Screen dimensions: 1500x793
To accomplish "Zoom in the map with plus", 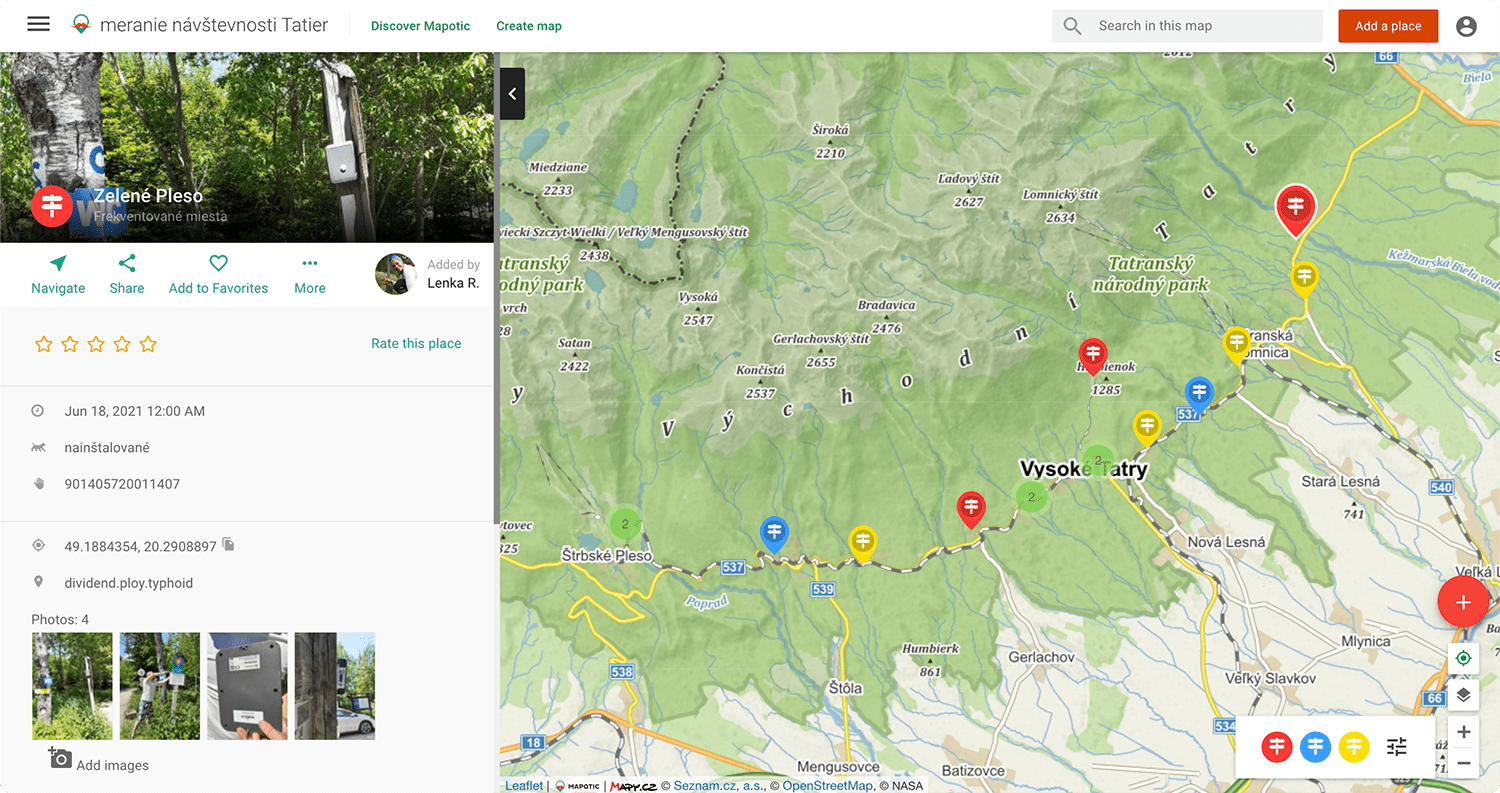I will pyautogui.click(x=1463, y=732).
